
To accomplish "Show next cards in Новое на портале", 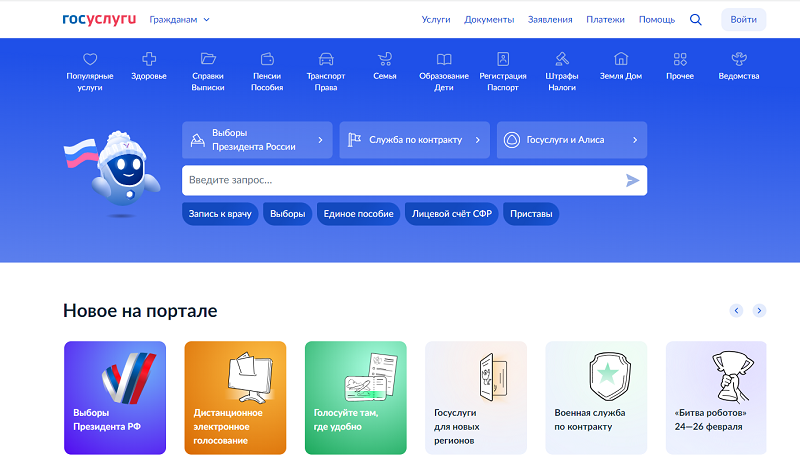I will pyautogui.click(x=759, y=311).
